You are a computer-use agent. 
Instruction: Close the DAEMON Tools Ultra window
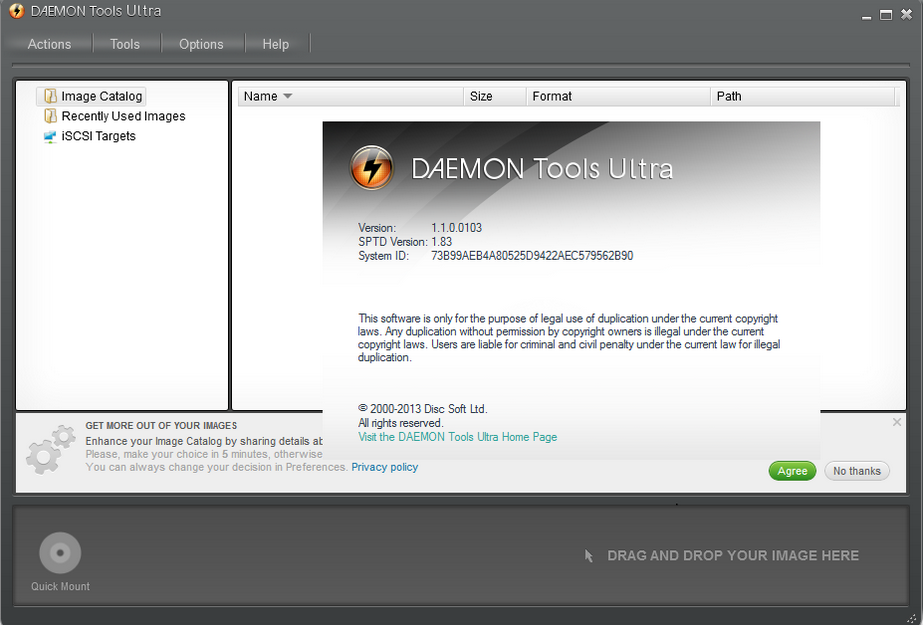coord(907,15)
